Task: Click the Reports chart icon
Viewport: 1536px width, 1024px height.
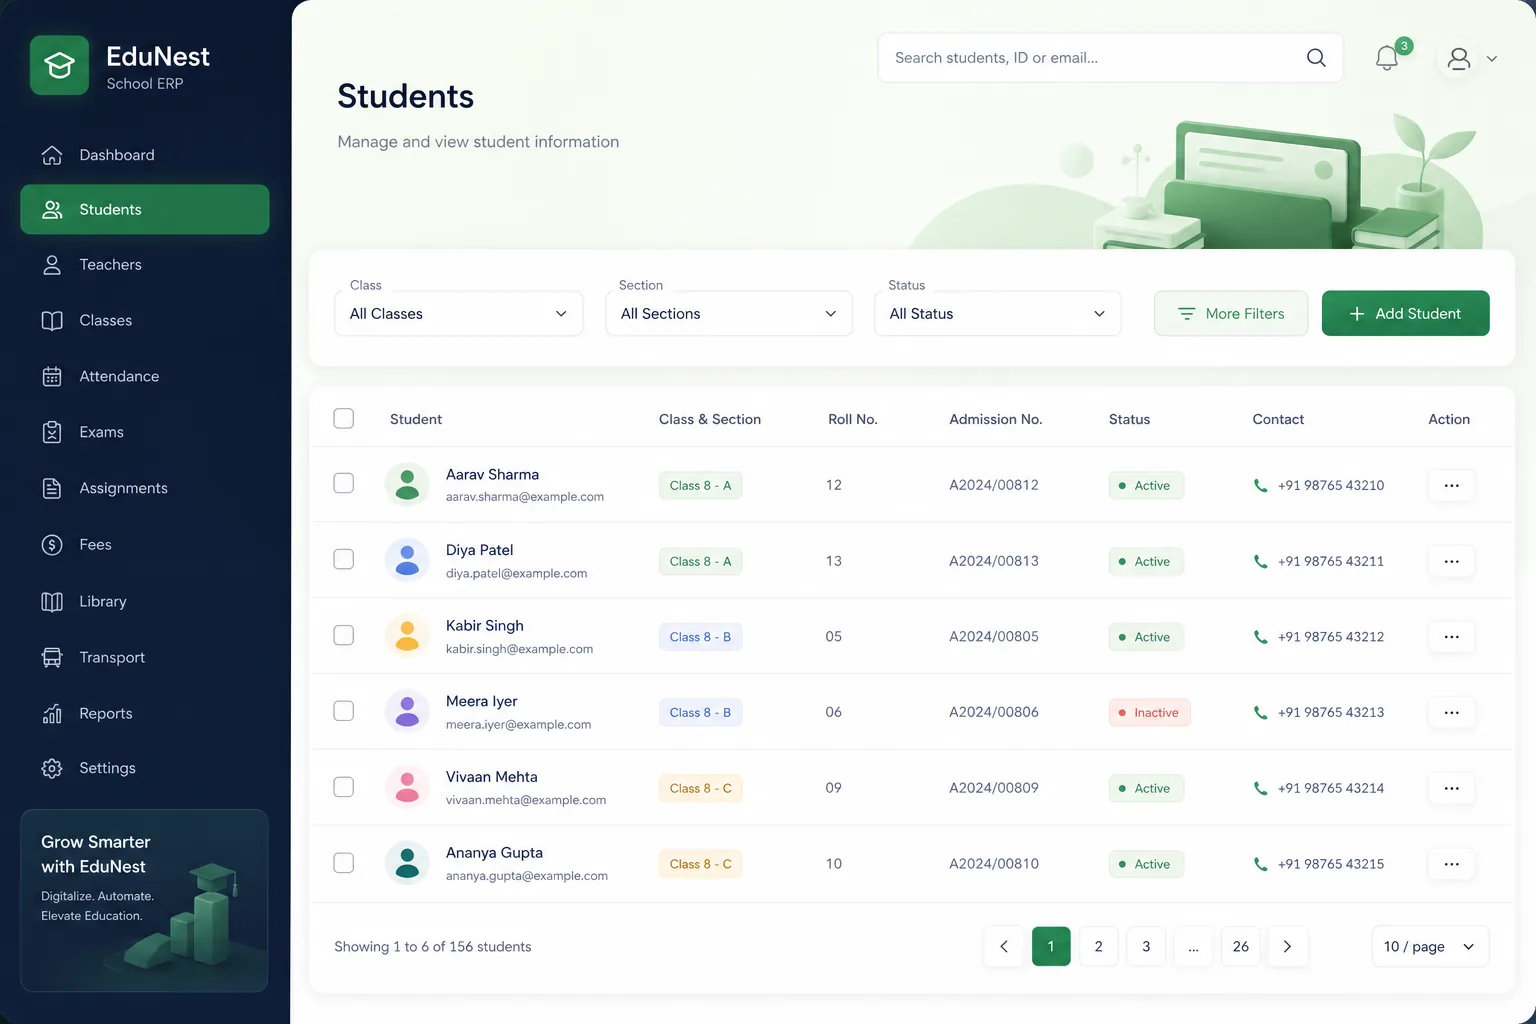Action: coord(52,713)
